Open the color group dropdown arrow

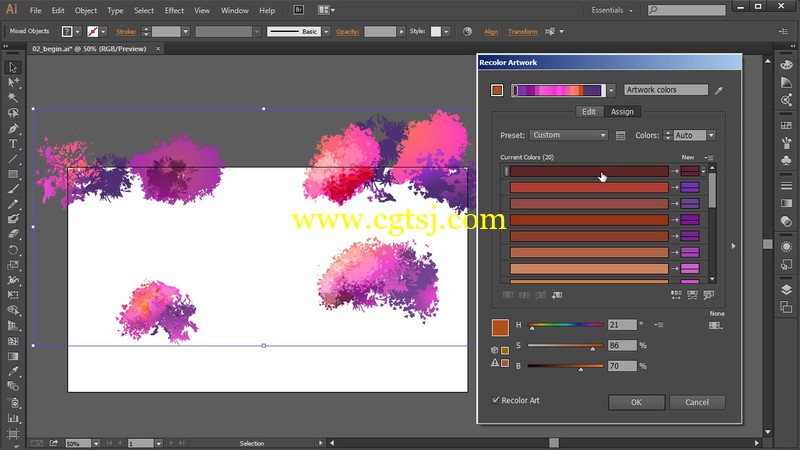(x=611, y=91)
